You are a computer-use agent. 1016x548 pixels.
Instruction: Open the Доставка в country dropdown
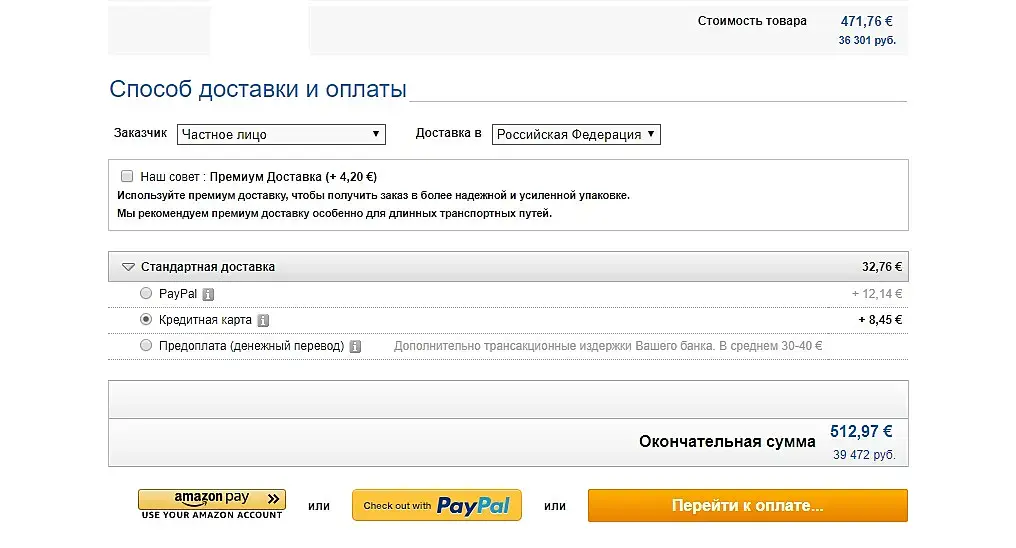(x=576, y=134)
